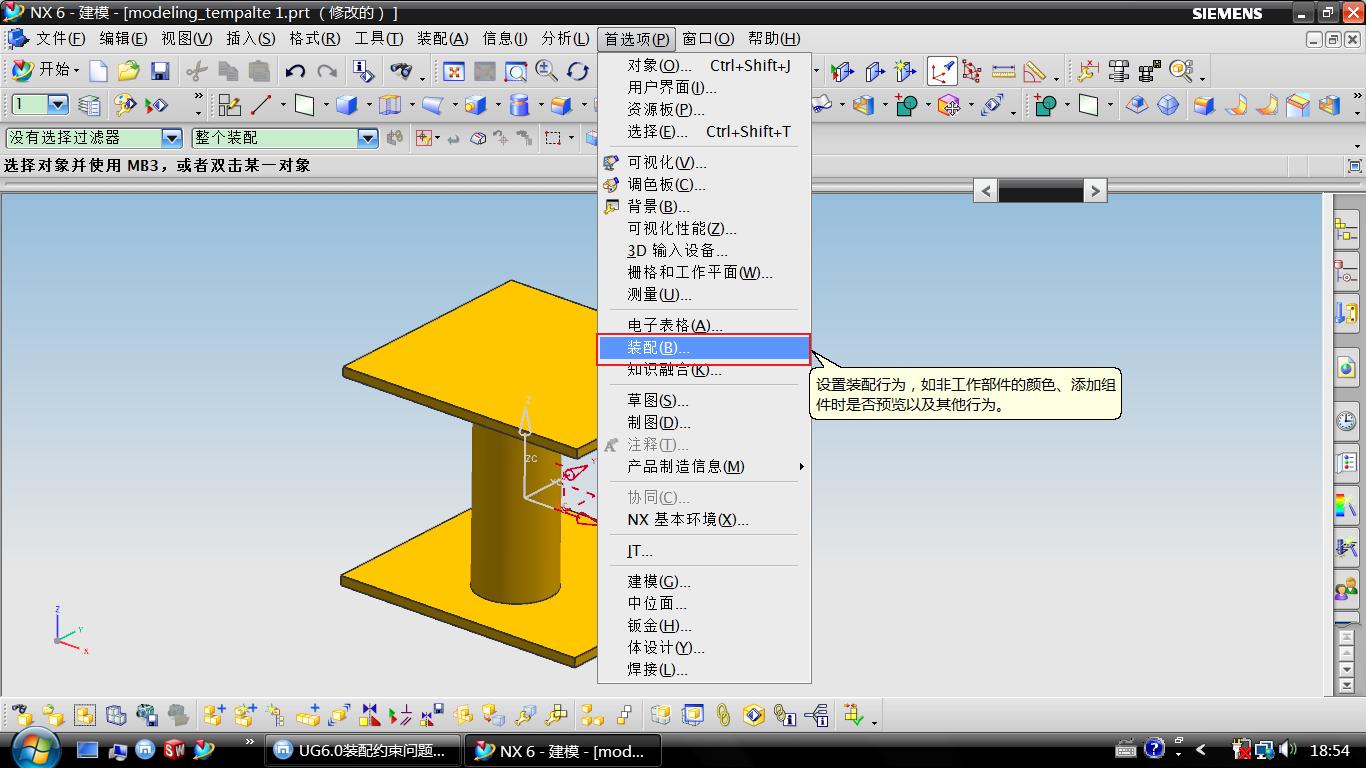Create a datum plane with its icon

tap(305, 105)
